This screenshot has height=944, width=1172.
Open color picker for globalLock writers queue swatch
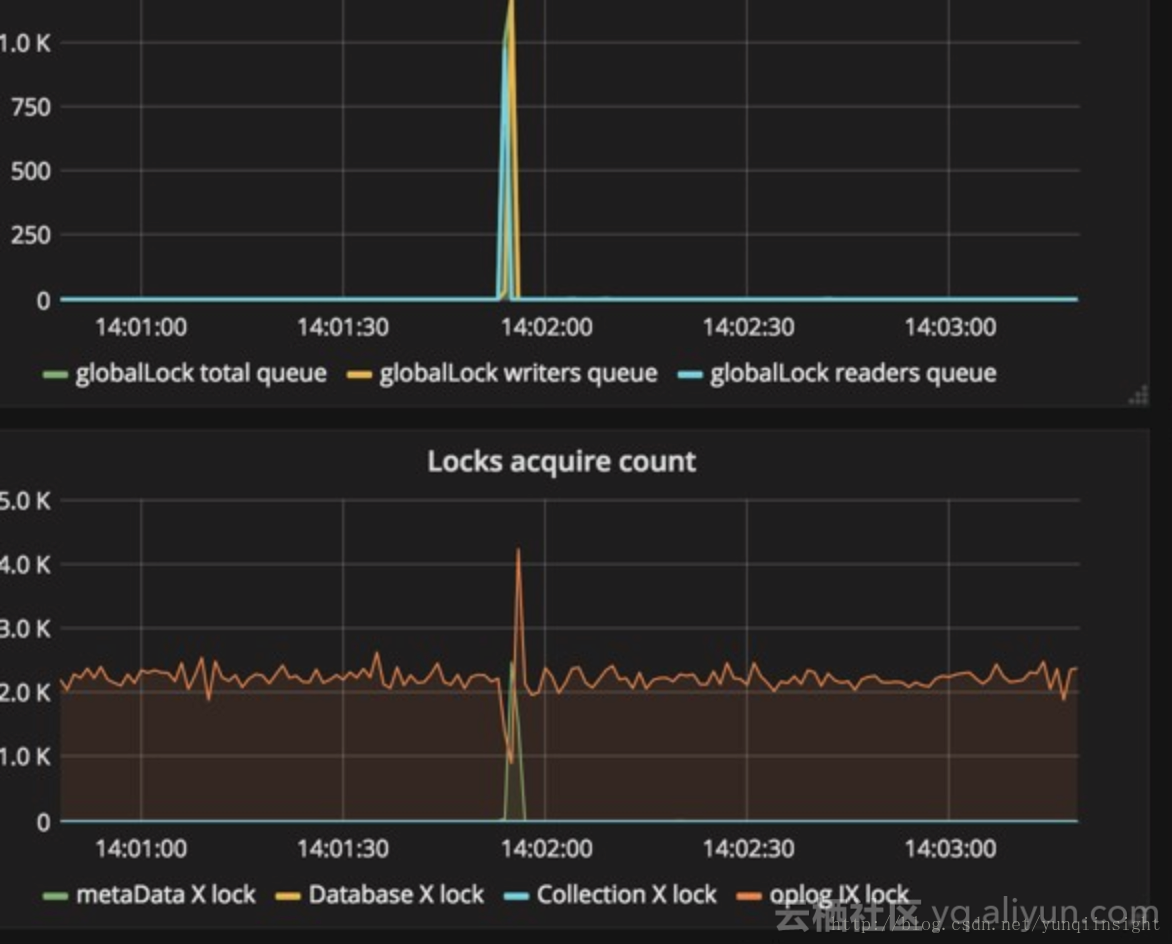pyautogui.click(x=360, y=374)
